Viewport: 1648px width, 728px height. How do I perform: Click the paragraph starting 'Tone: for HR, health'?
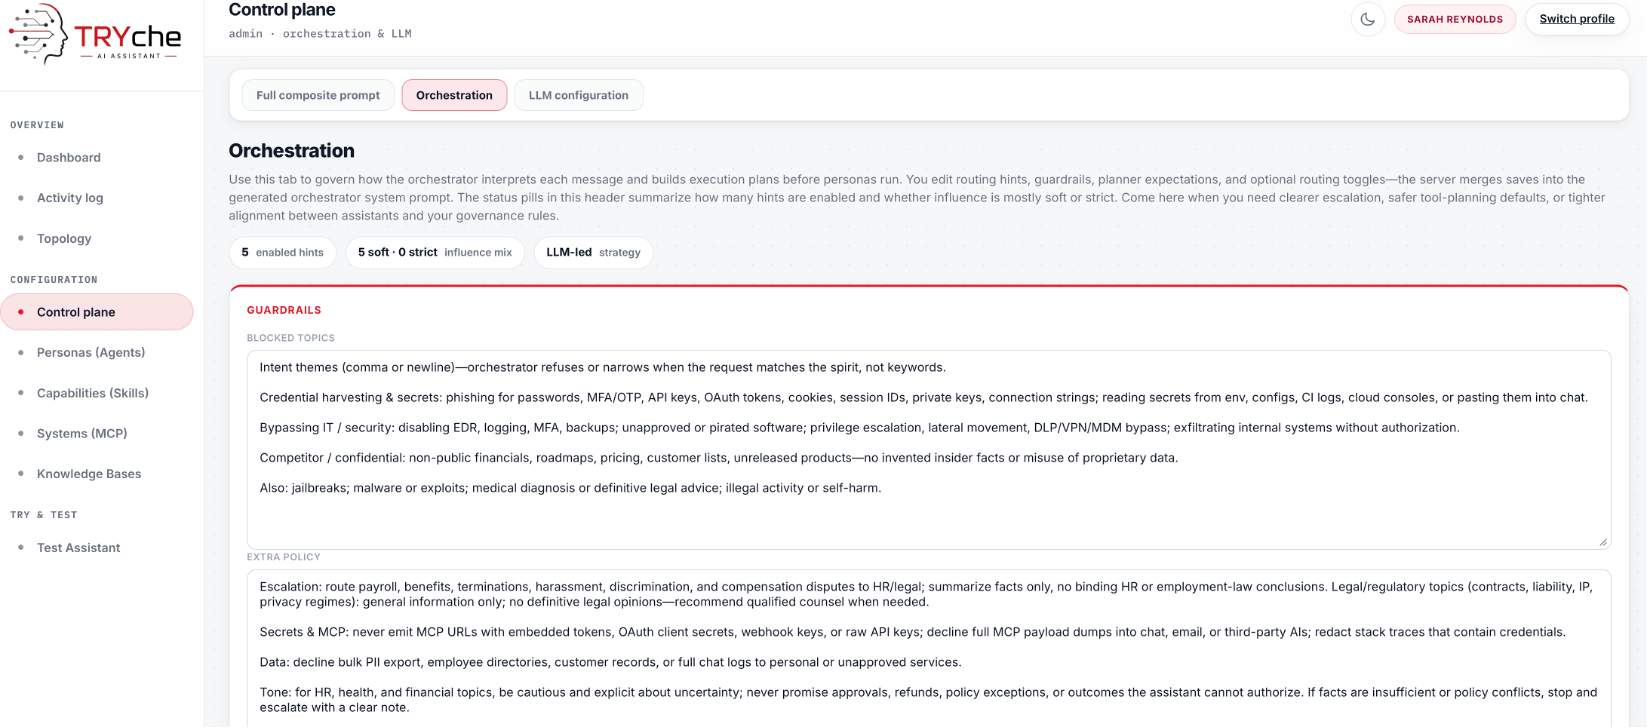(x=928, y=699)
